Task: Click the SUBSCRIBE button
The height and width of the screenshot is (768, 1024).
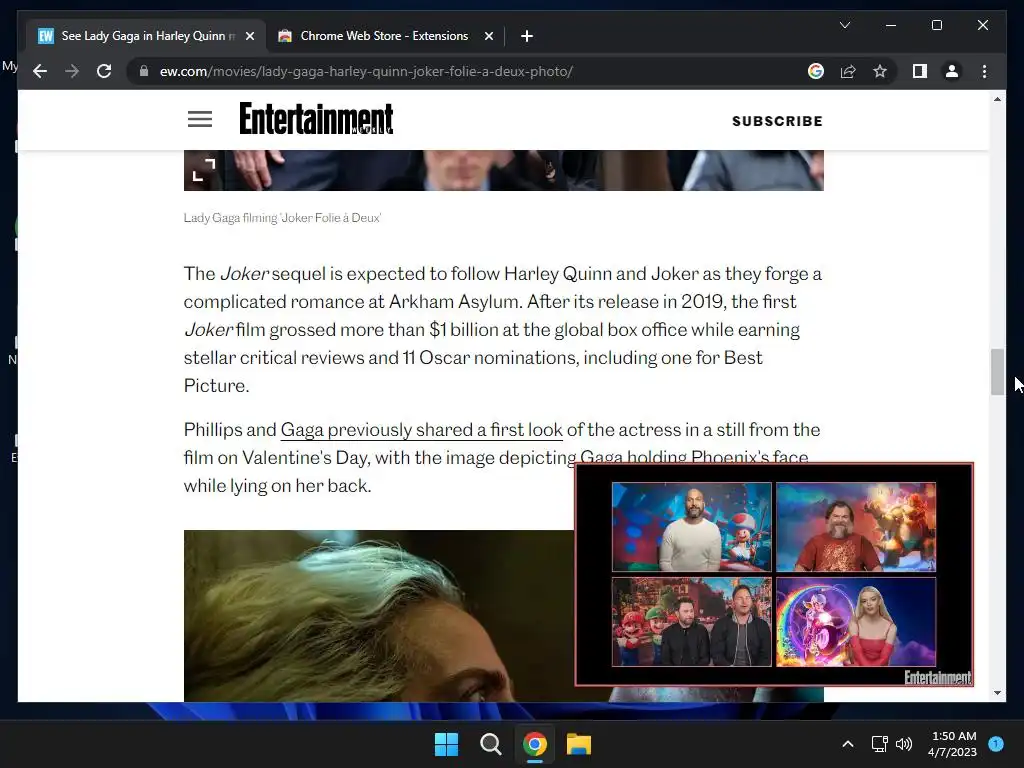Action: 777,121
